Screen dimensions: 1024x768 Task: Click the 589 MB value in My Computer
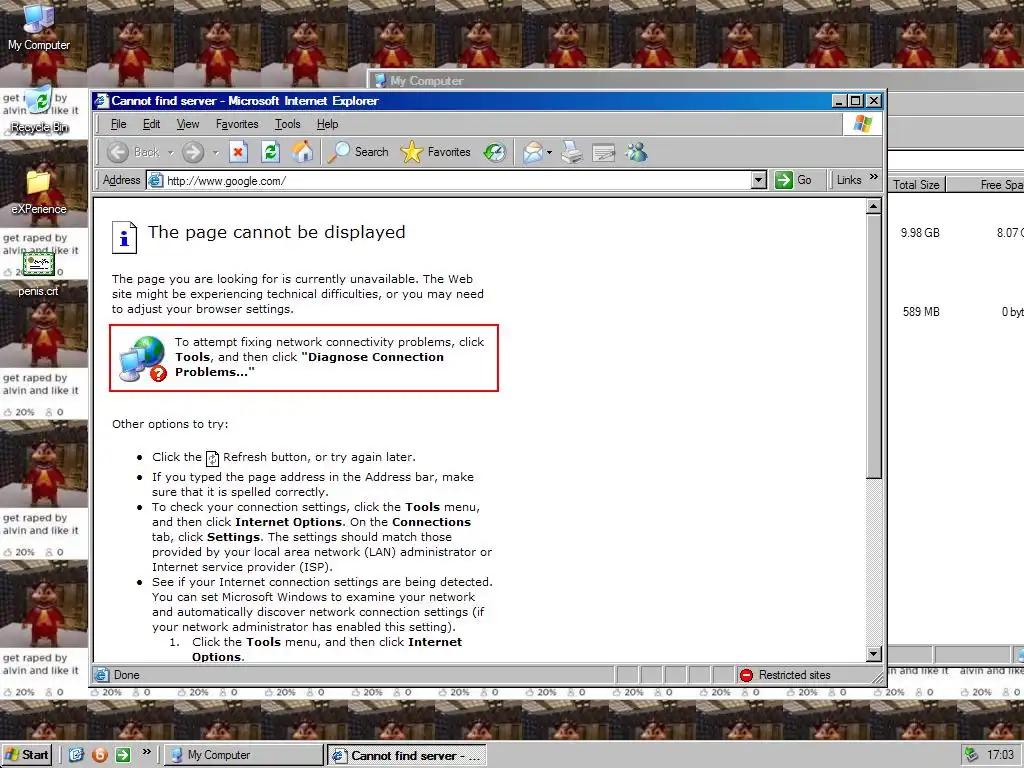point(921,312)
